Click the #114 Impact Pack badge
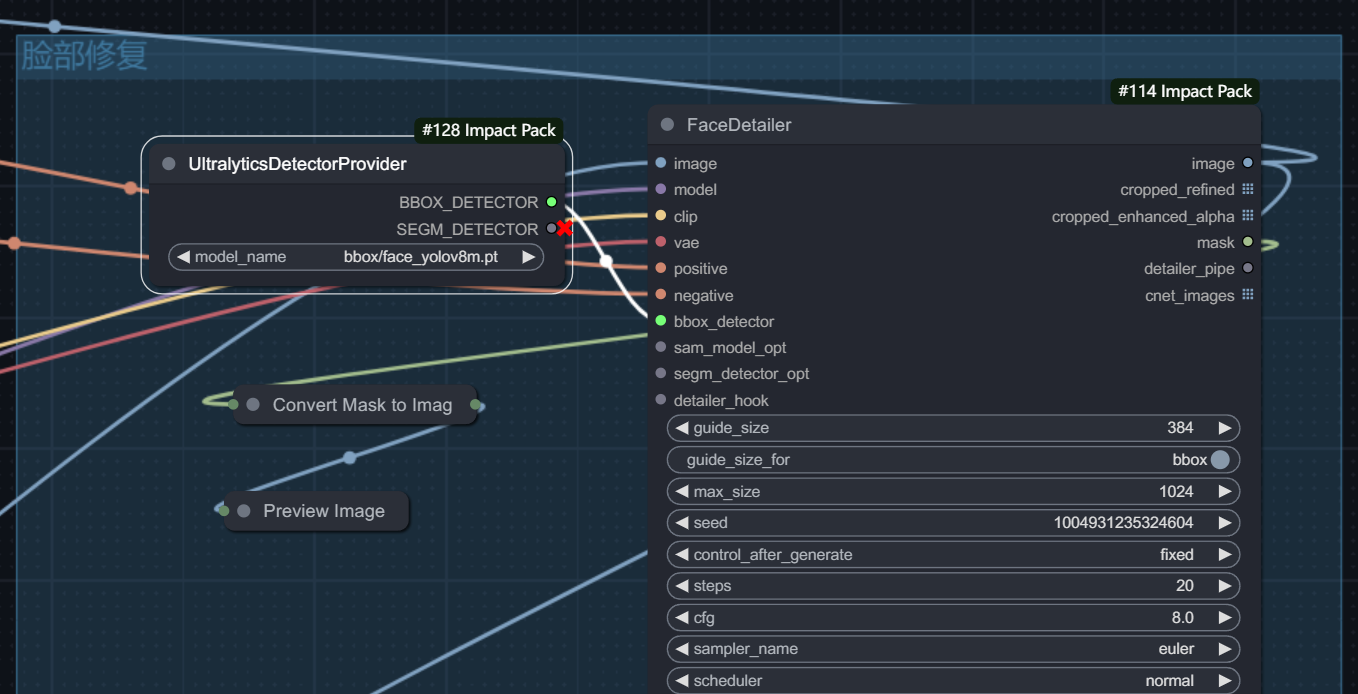This screenshot has height=694, width=1358. pos(1185,92)
